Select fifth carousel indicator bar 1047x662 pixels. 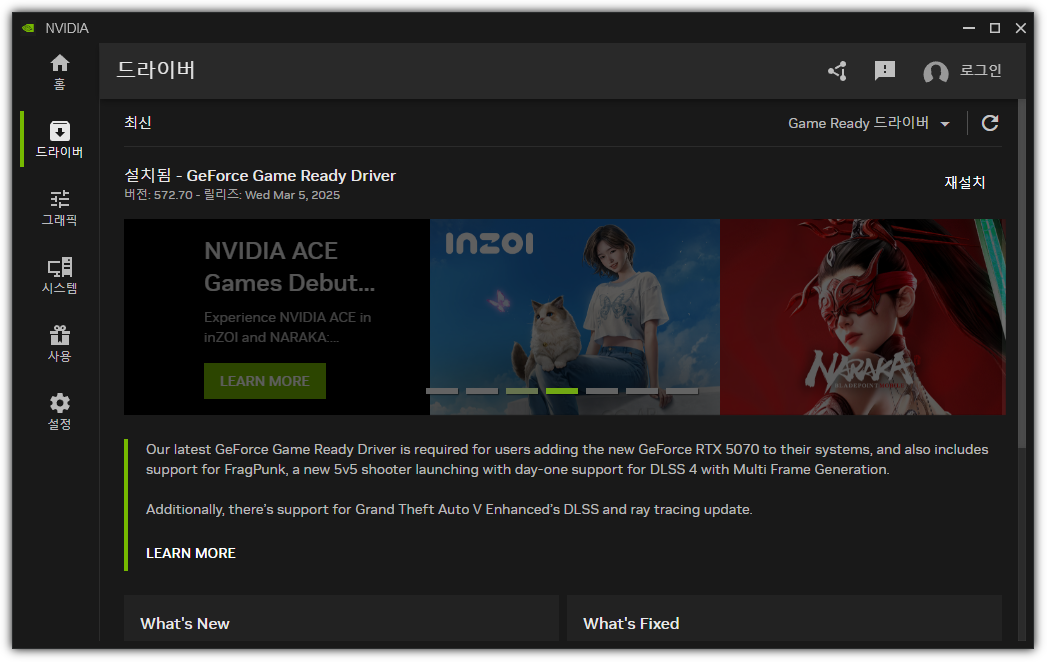pyautogui.click(x=602, y=391)
